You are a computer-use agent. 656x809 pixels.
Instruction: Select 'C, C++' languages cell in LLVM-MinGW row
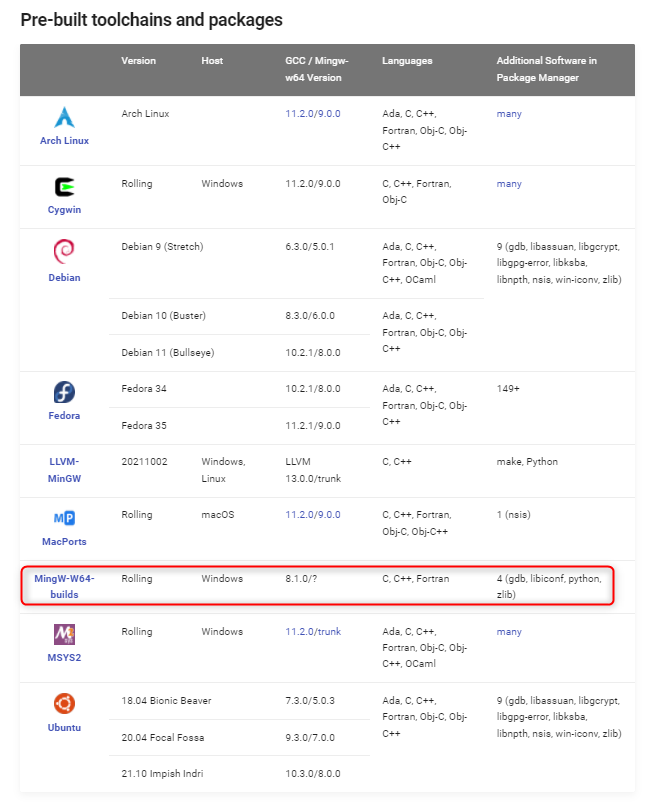pos(396,461)
